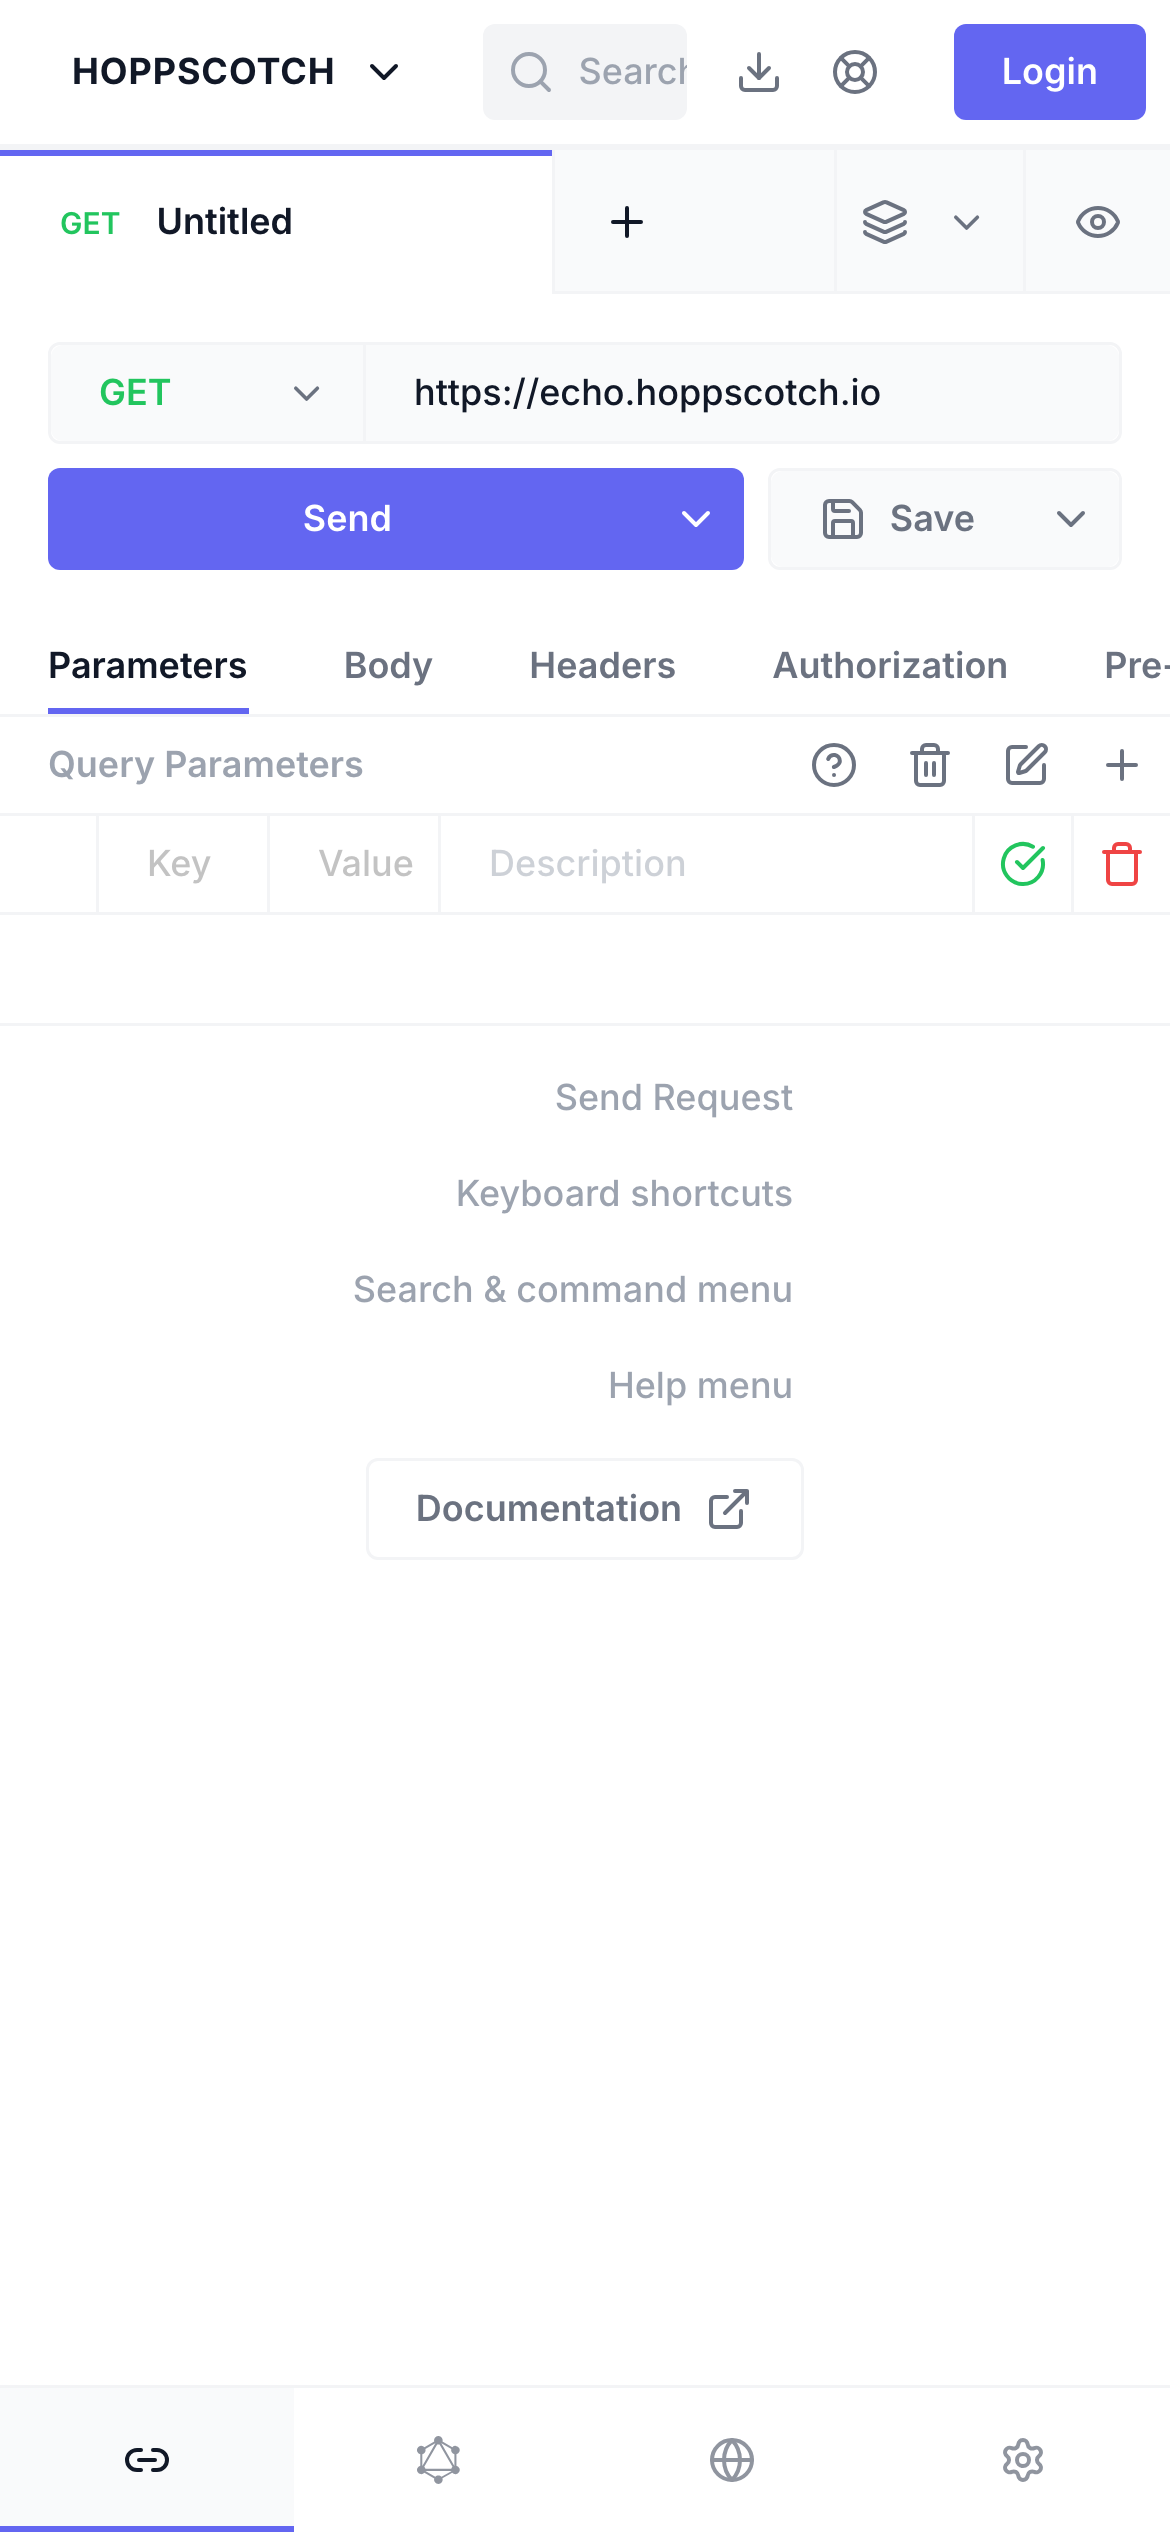The width and height of the screenshot is (1170, 2532).
Task: Delete the parameter row with red trash
Action: [x=1122, y=864]
